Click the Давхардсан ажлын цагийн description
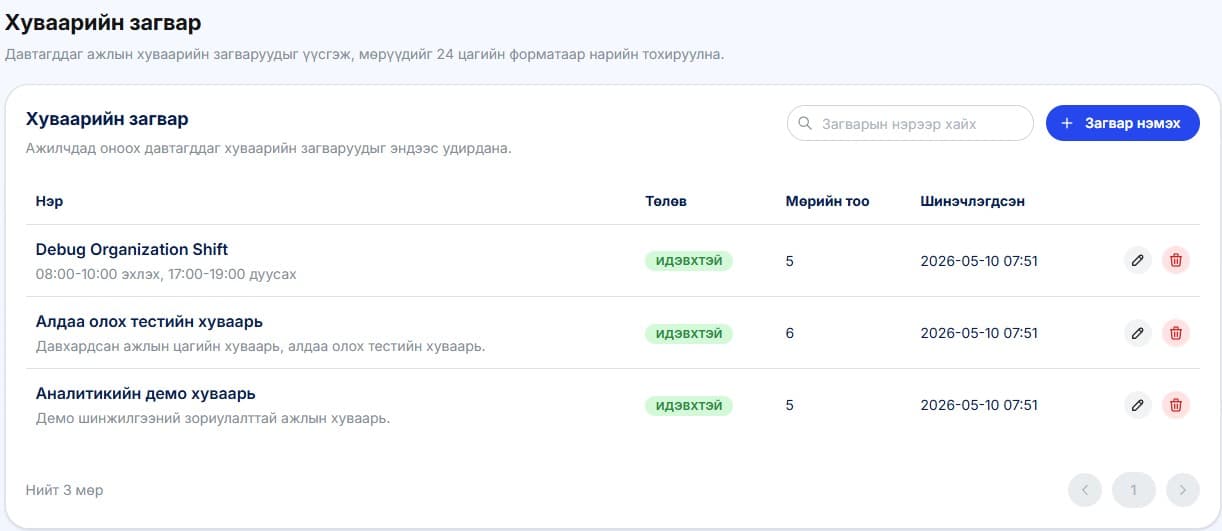 point(261,346)
